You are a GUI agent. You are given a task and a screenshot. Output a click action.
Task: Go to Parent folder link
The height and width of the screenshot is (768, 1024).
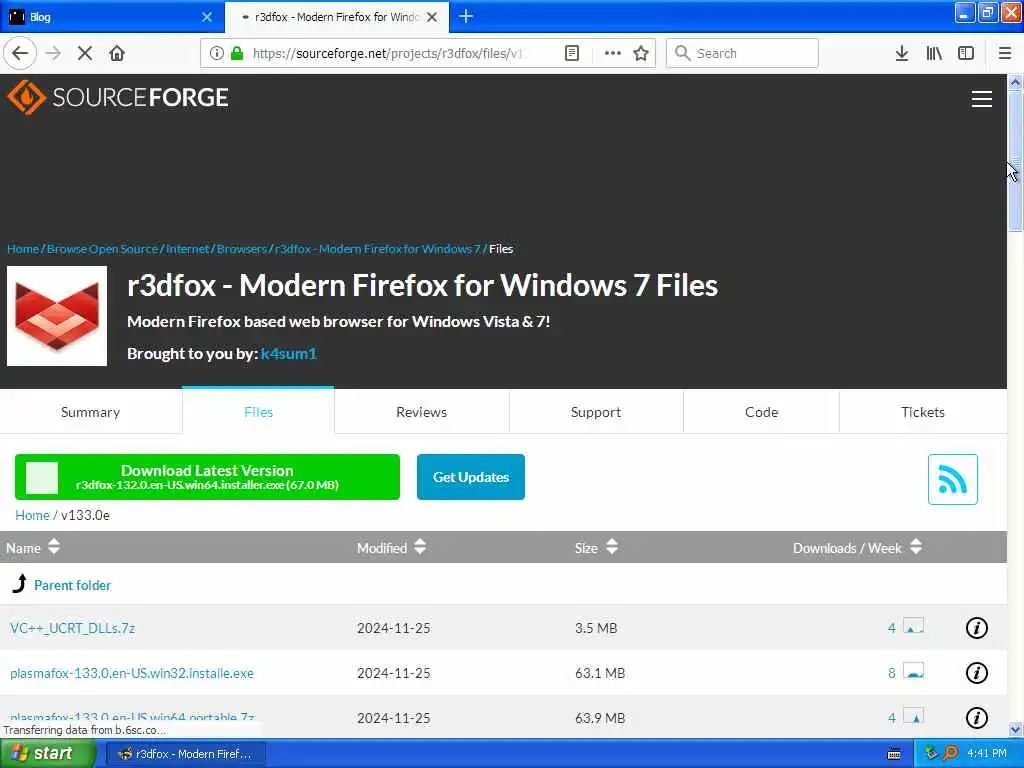pyautogui.click(x=72, y=585)
